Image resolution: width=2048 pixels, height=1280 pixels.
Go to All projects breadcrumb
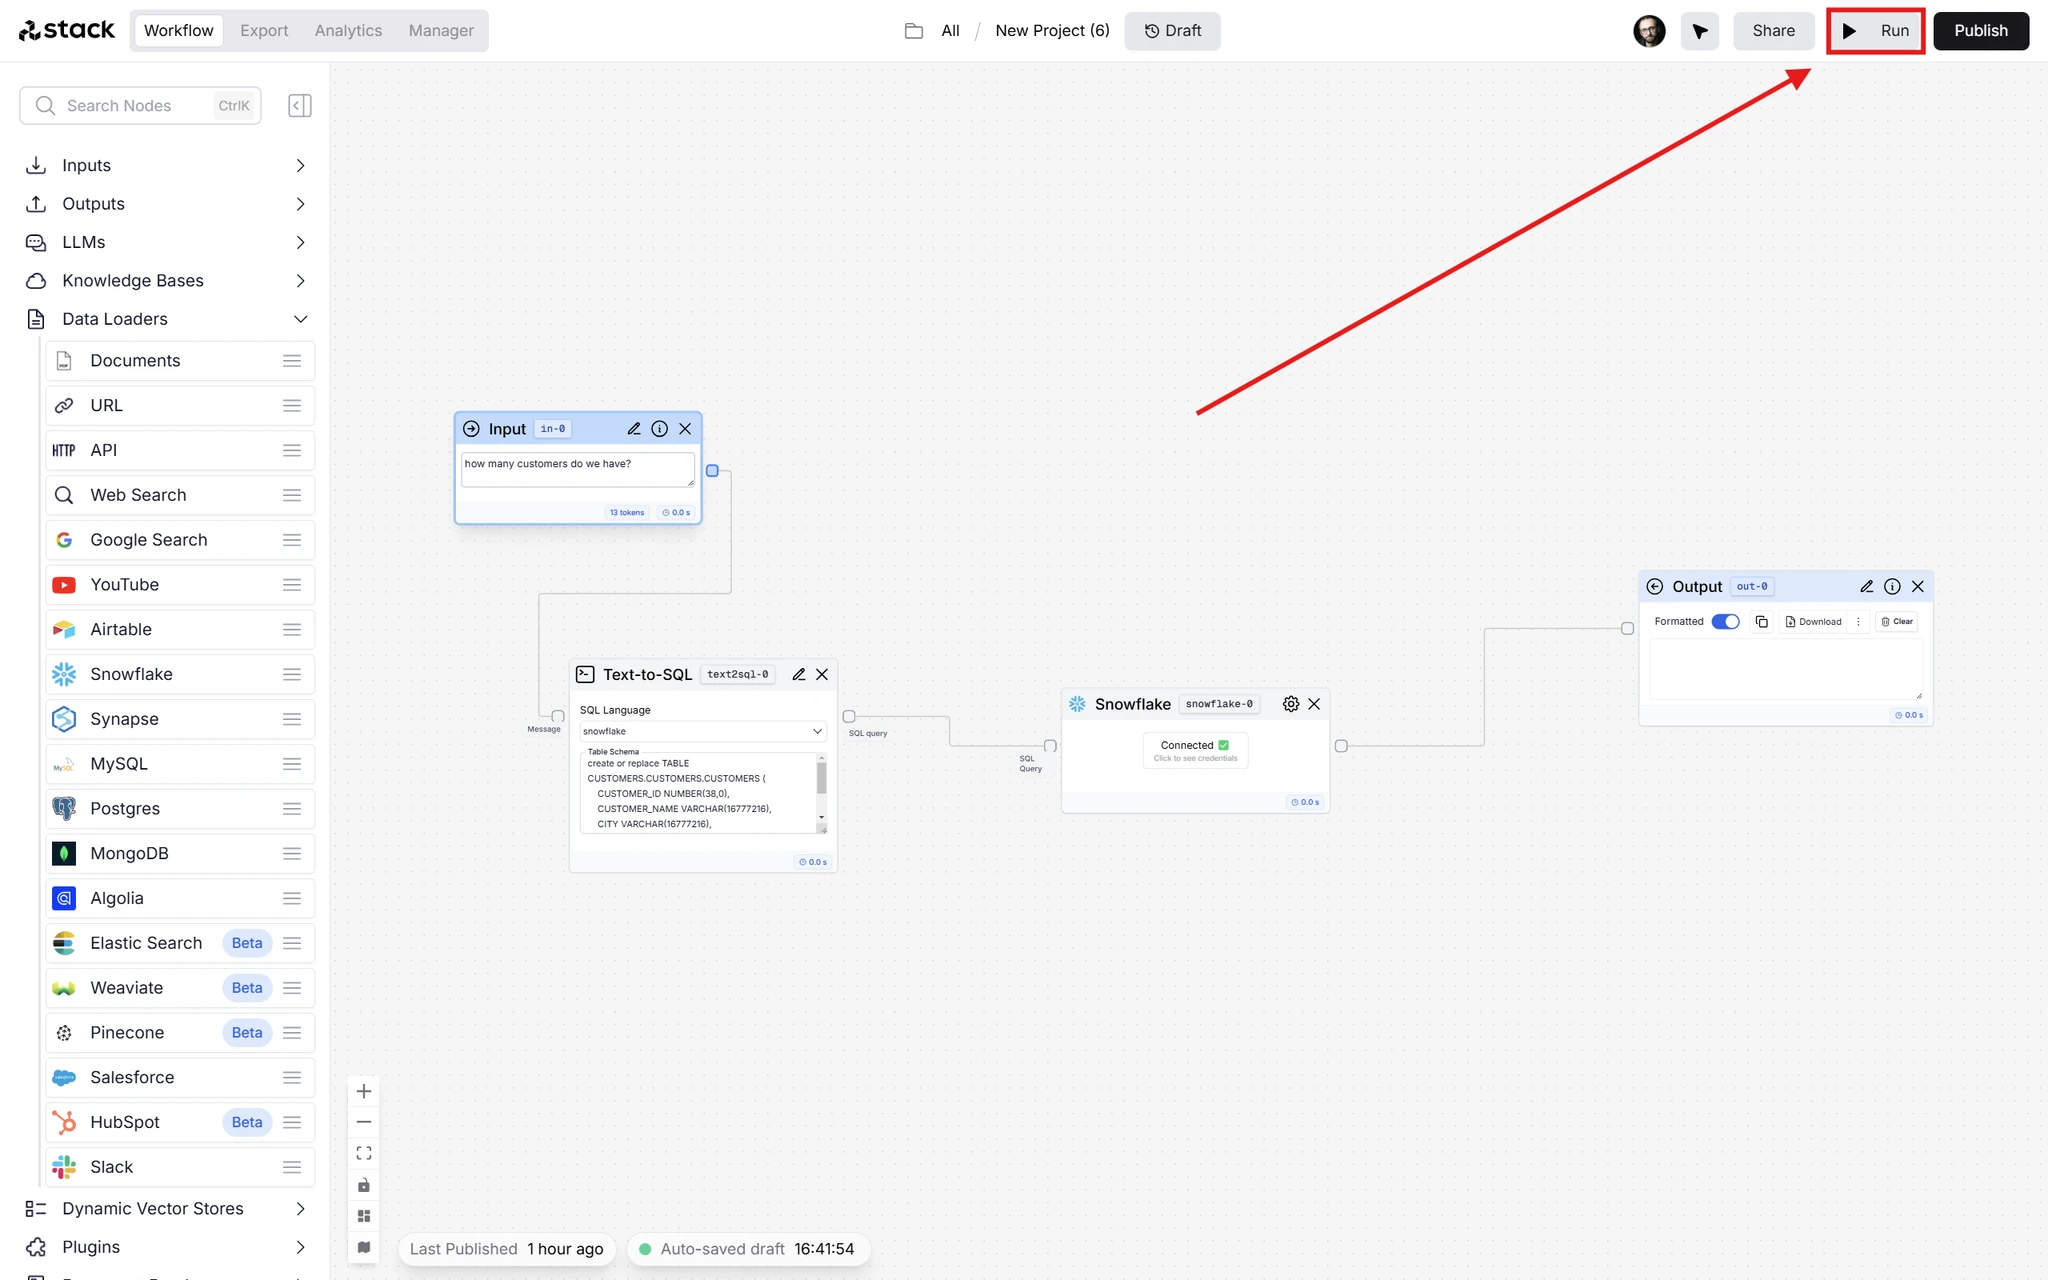click(x=950, y=31)
